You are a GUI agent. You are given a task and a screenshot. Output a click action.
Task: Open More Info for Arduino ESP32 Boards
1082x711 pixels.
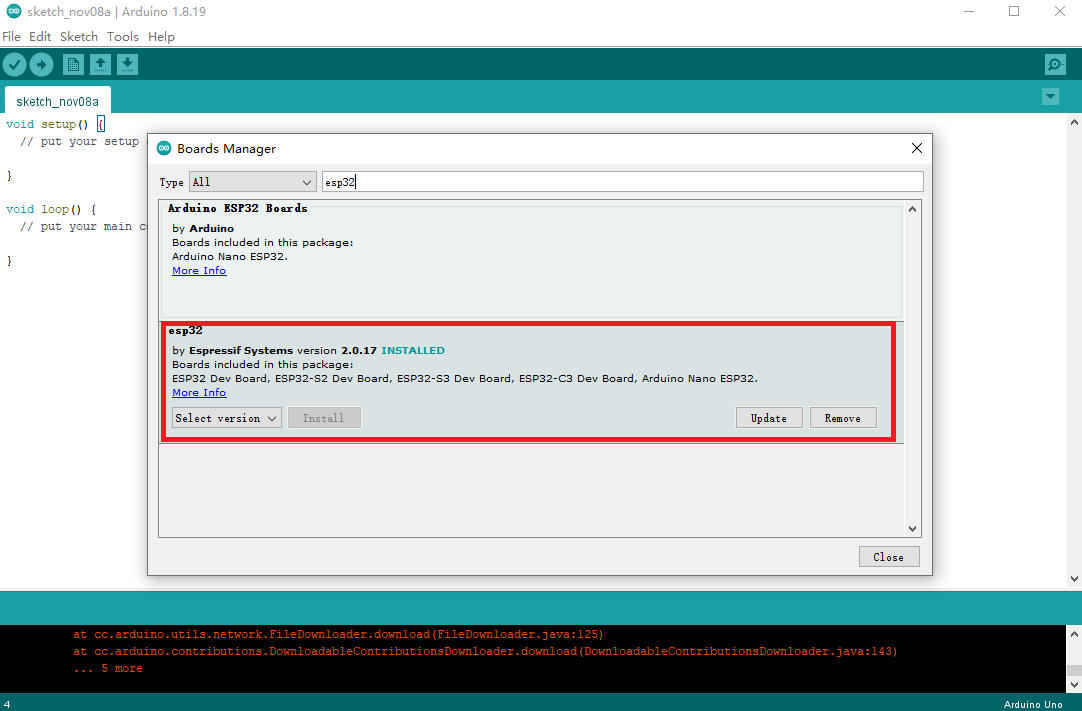199,271
